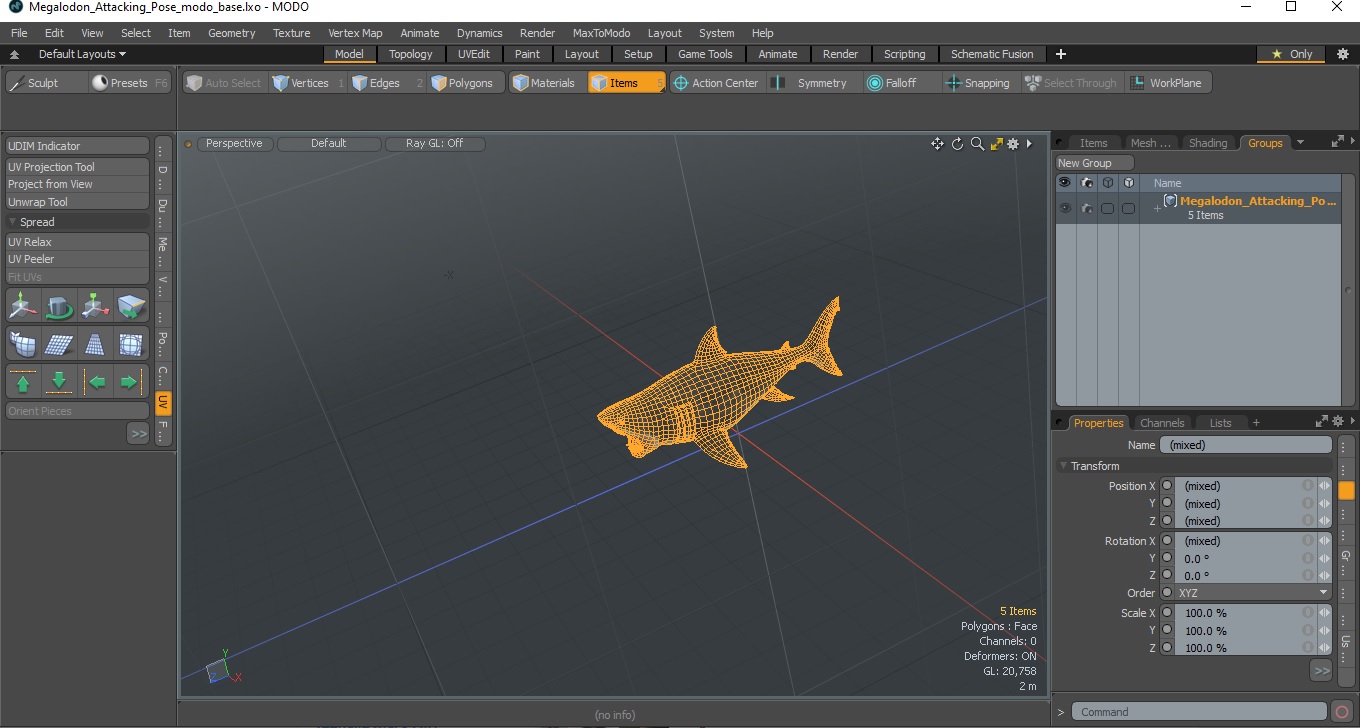Open the MaxToModo menu

point(603,33)
